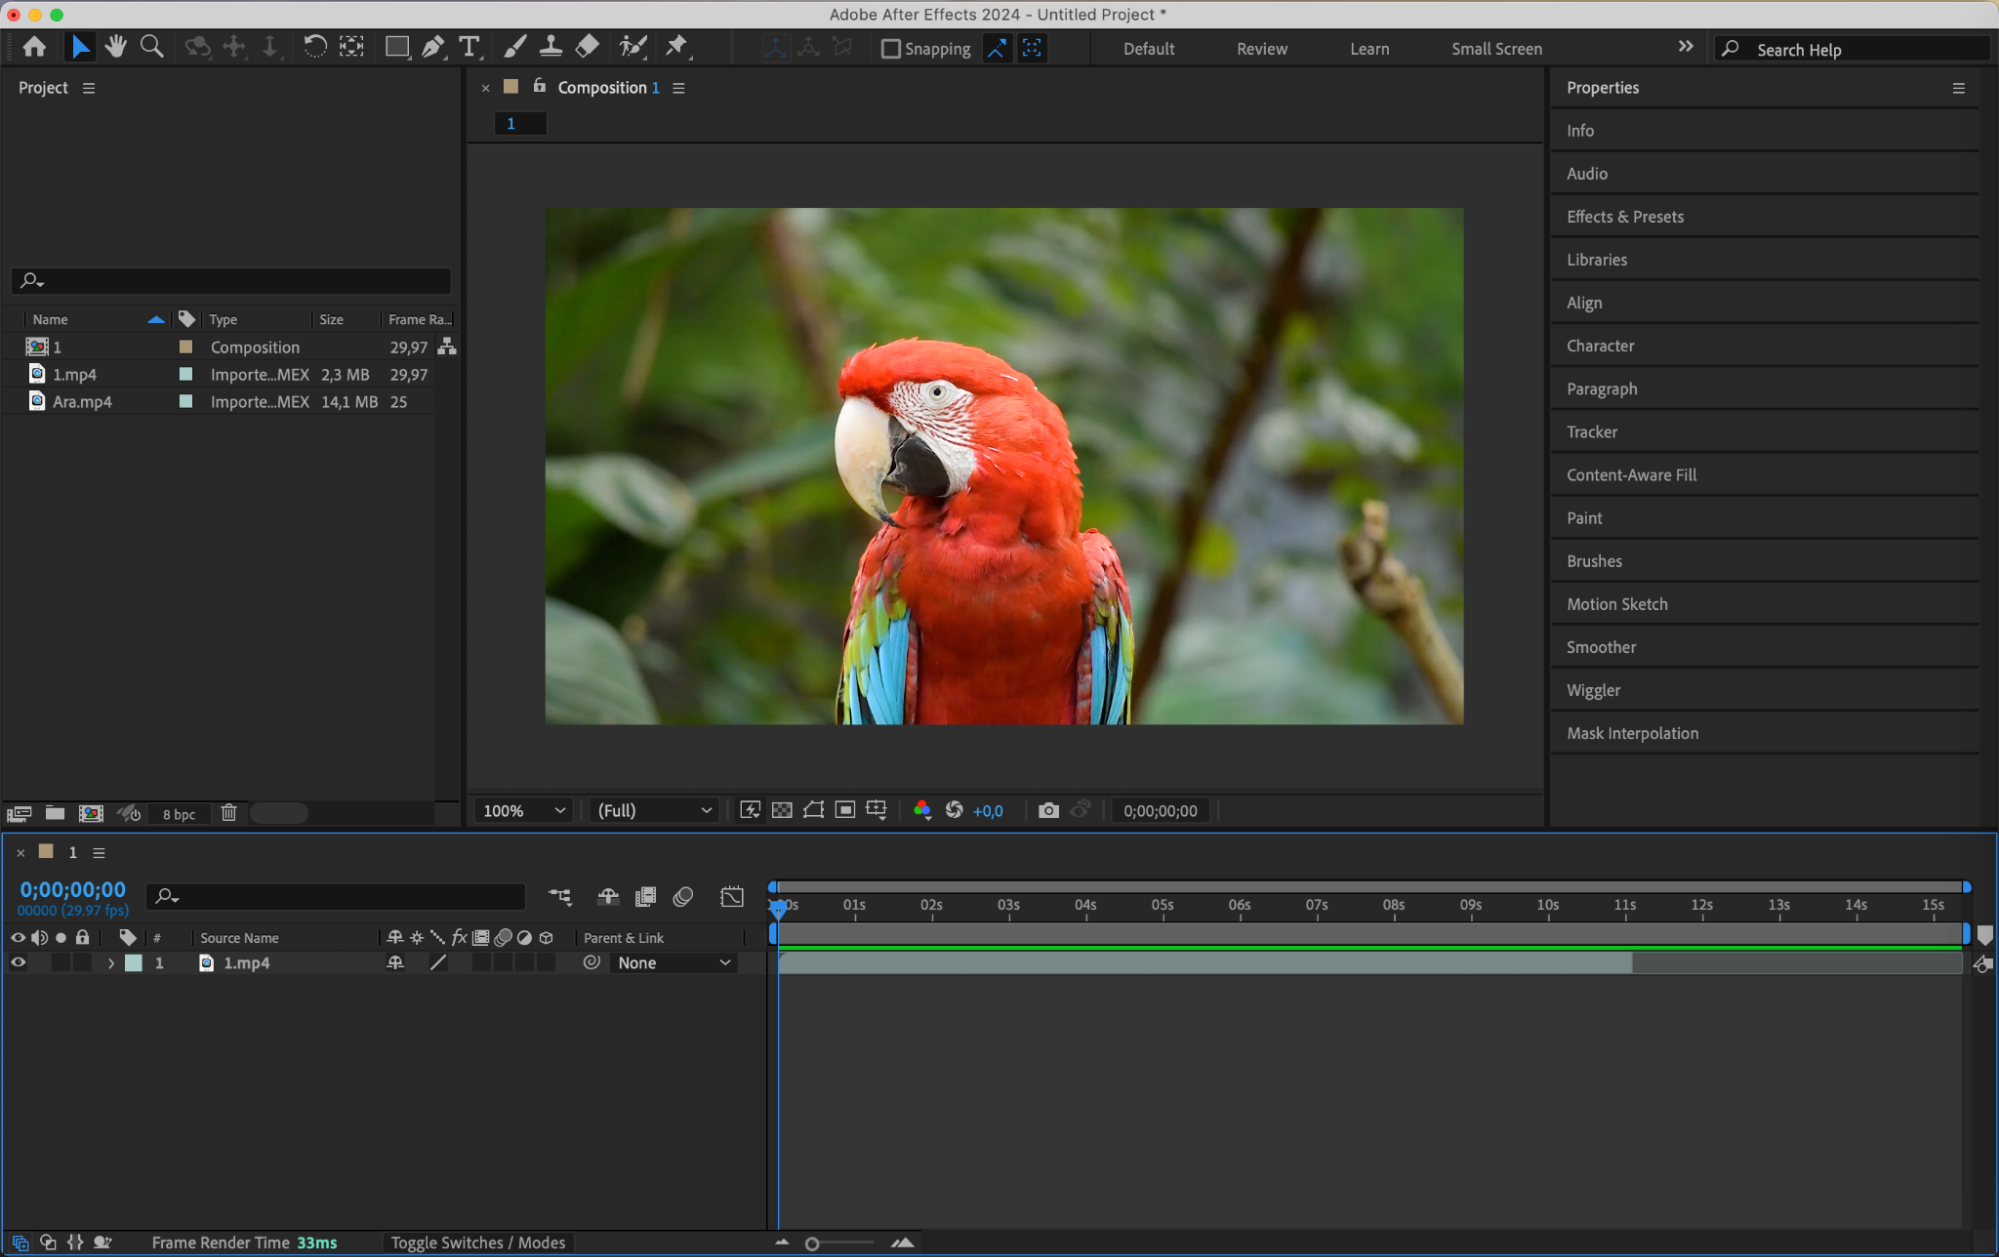Click the Take Snapshot camera icon
Screen dimensions: 1999x1258
1047,810
